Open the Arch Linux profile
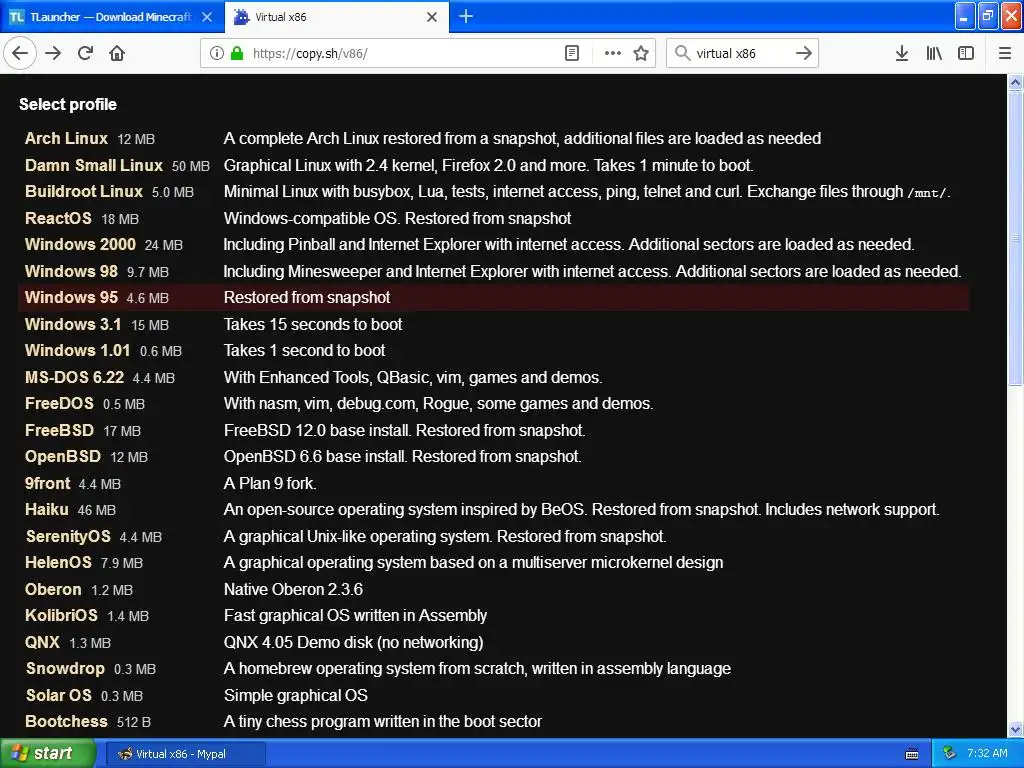Image resolution: width=1024 pixels, height=768 pixels. [66, 138]
